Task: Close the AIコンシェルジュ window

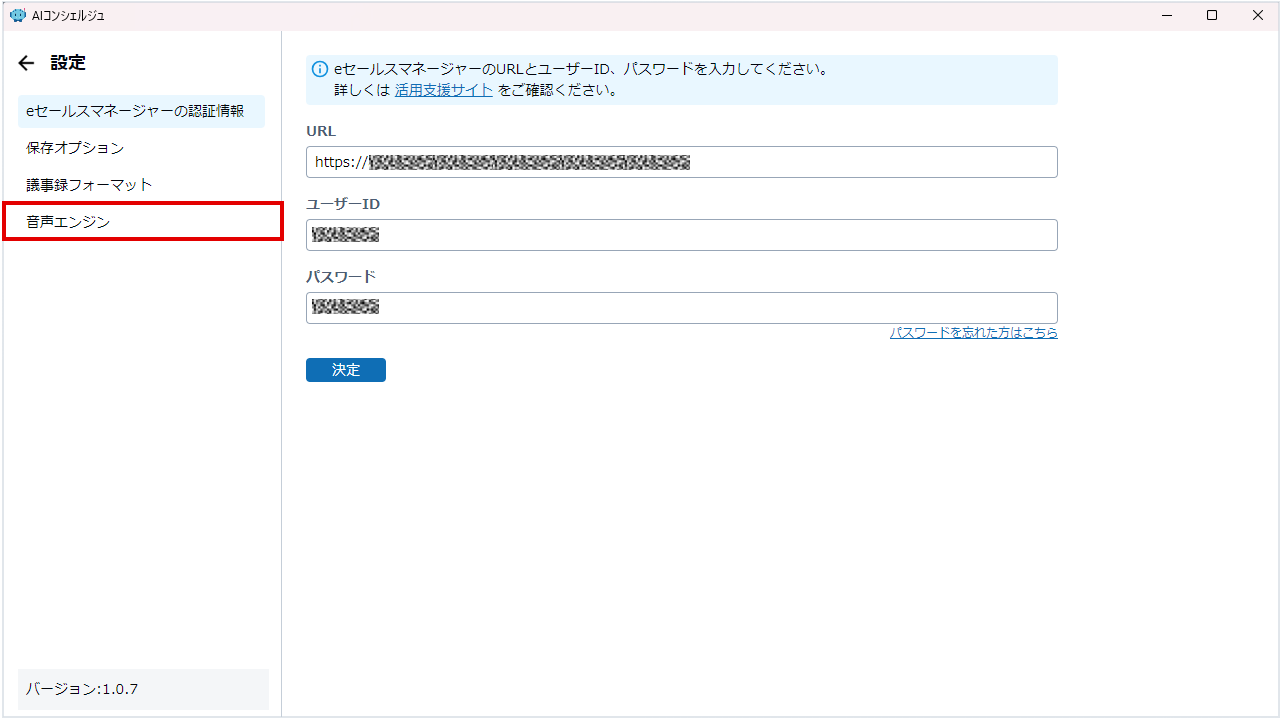Action: pos(1258,15)
